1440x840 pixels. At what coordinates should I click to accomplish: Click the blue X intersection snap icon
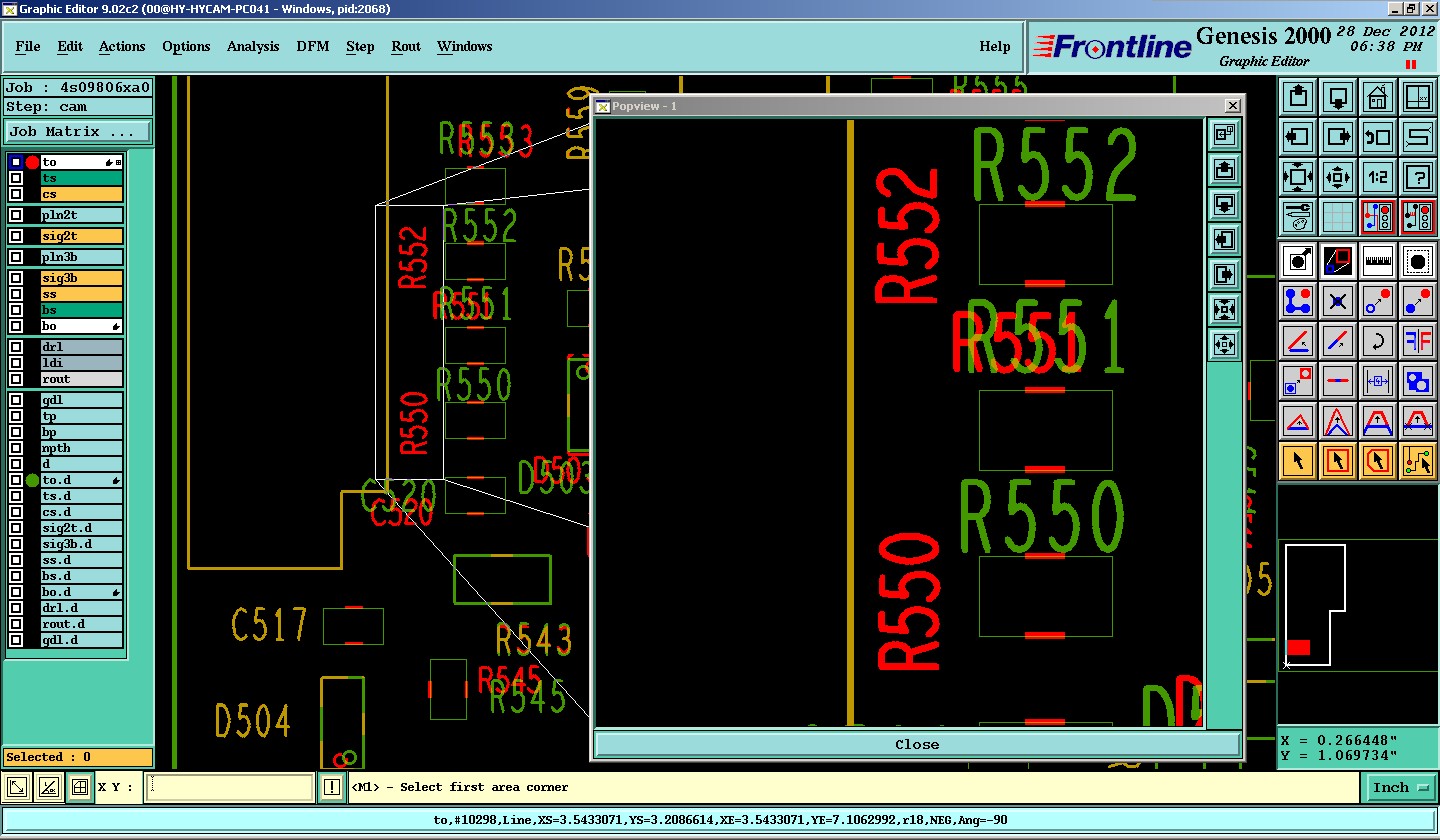(1338, 300)
